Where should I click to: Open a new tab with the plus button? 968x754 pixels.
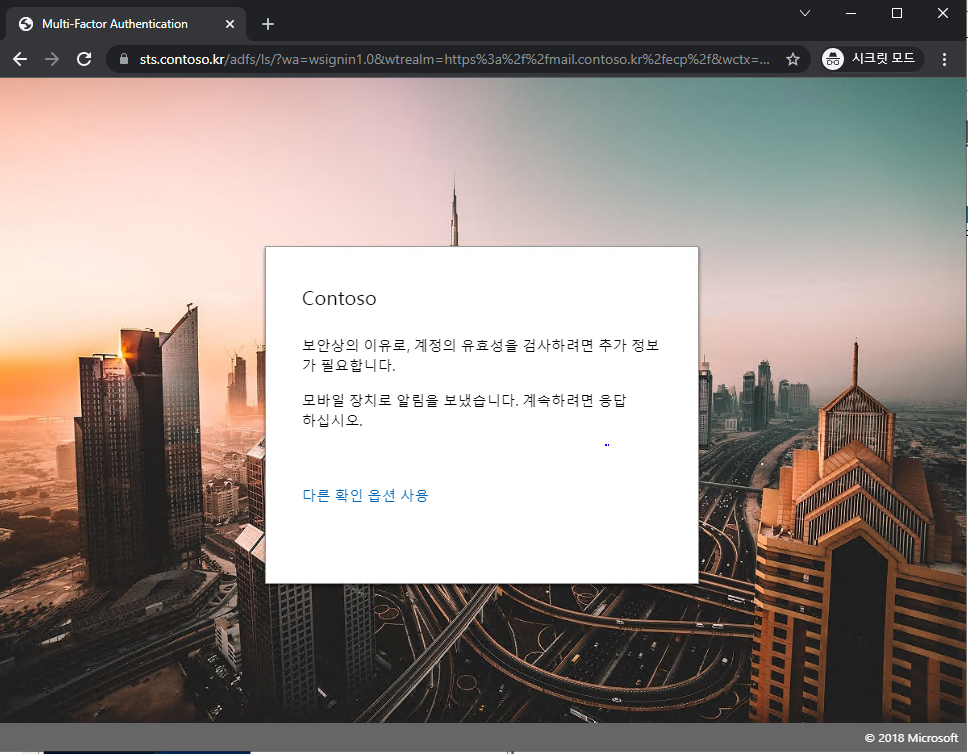pos(267,24)
